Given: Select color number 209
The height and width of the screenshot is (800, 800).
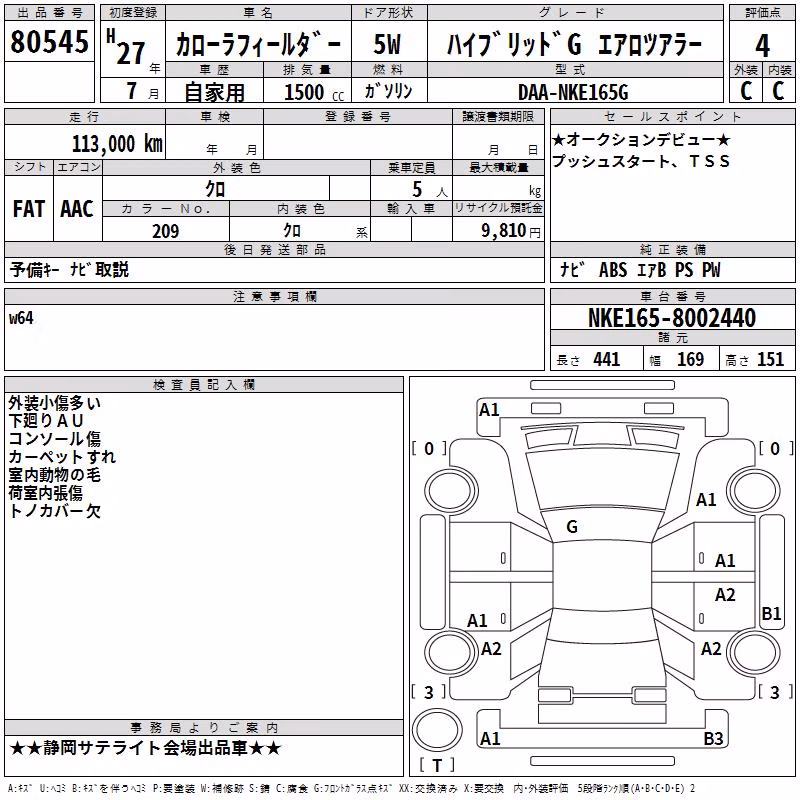Looking at the screenshot, I should tap(166, 231).
